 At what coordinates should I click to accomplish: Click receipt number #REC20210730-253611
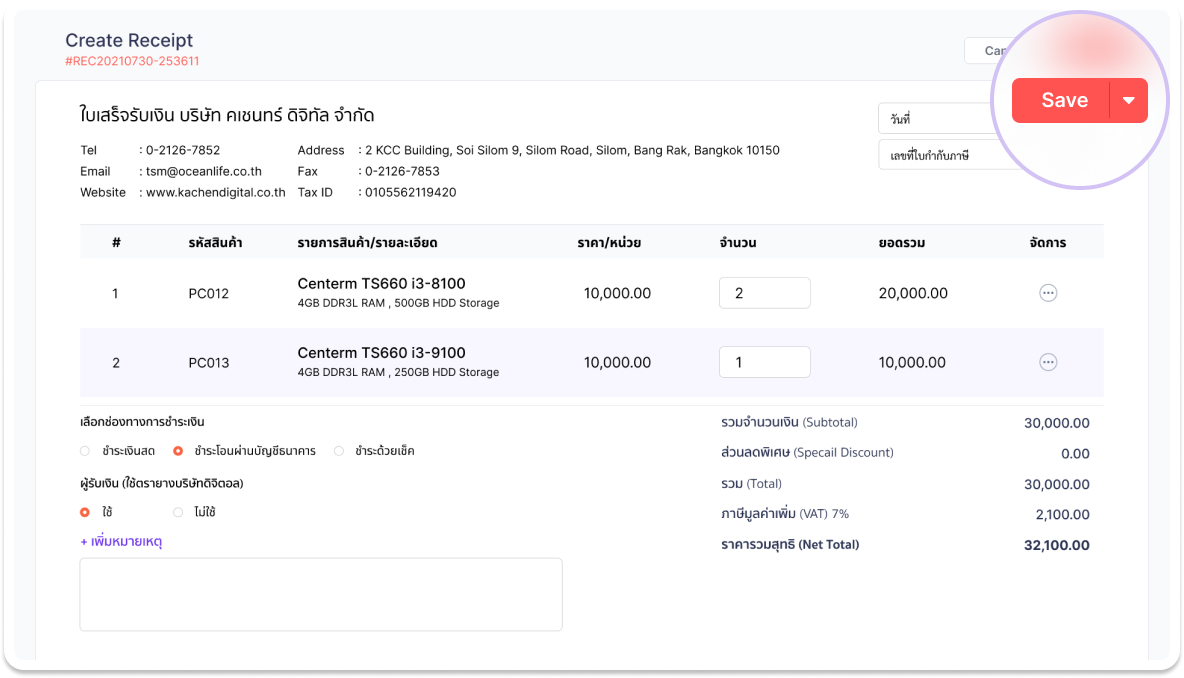point(132,61)
